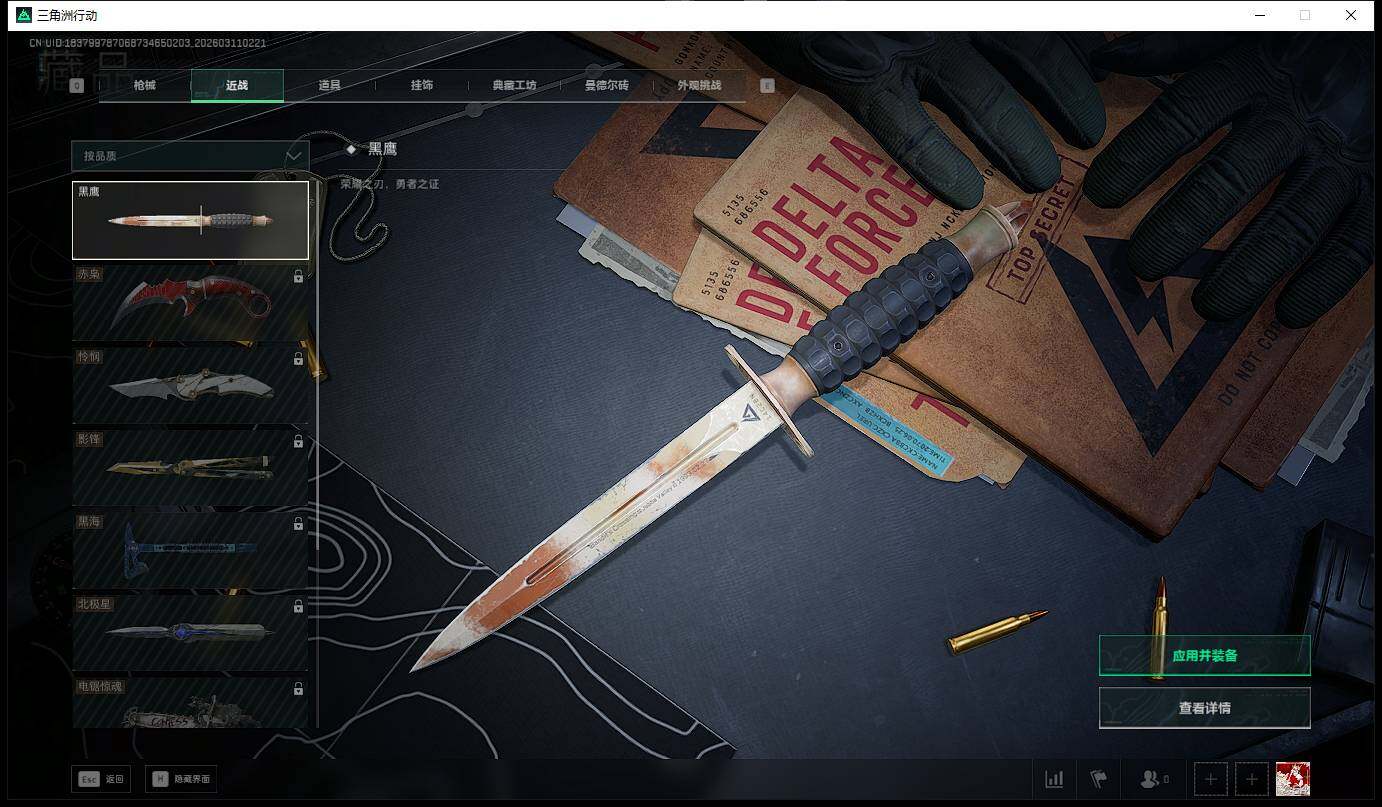This screenshot has height=807, width=1382.
Task: Click the 返回 back label
Action: [x=114, y=779]
